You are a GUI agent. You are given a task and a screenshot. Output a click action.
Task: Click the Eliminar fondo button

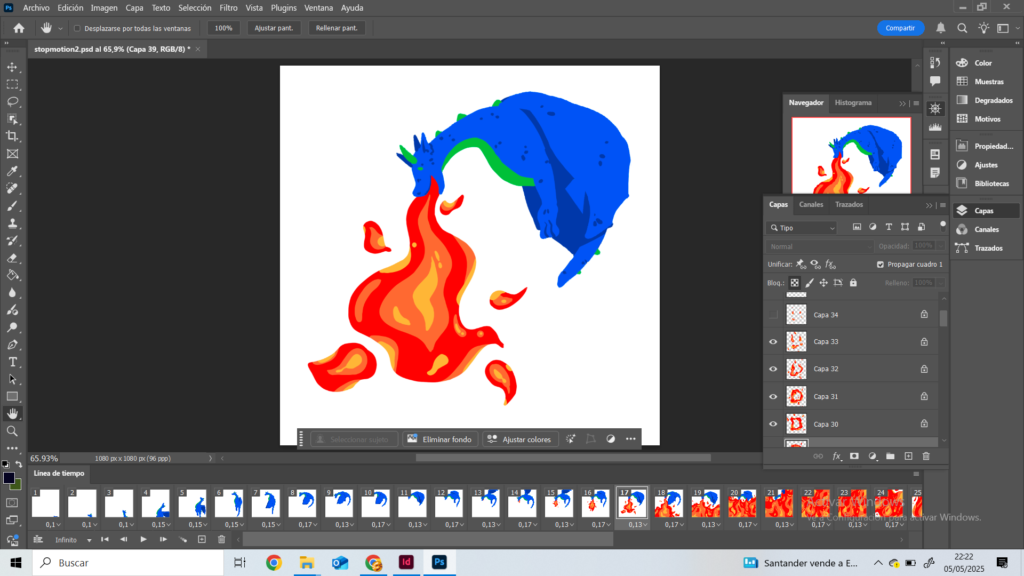click(x=437, y=439)
